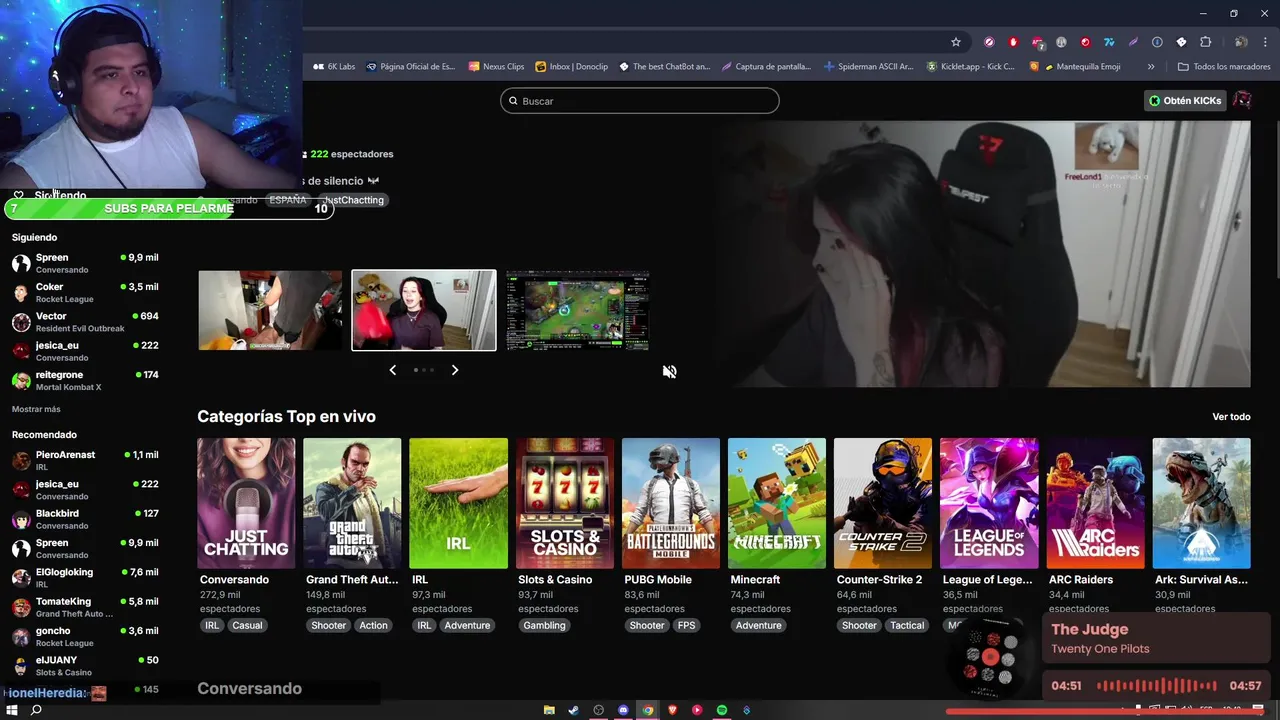Click the Twenty One Pilots artist name
This screenshot has width=1280, height=720.
[x=1100, y=649]
